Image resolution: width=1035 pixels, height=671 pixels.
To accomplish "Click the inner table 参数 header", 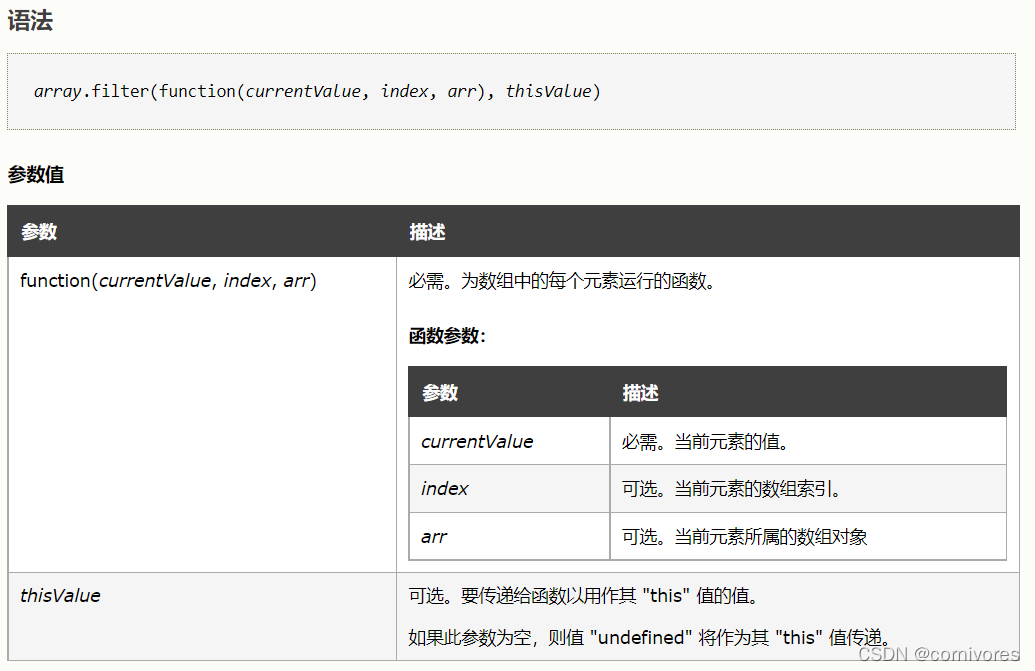I will (x=441, y=392).
